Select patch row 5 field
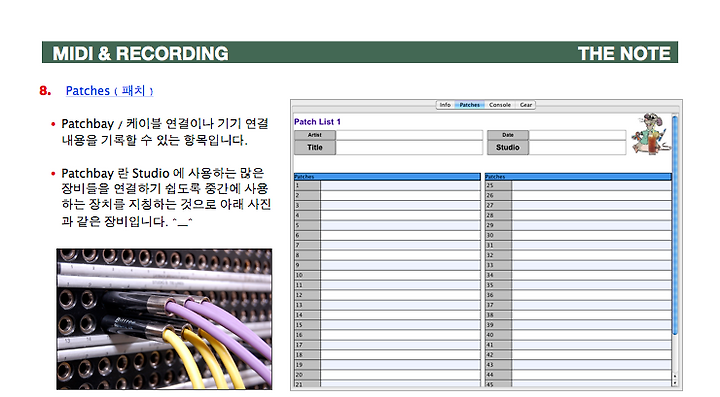This screenshot has width=720, height=397. tap(400, 225)
